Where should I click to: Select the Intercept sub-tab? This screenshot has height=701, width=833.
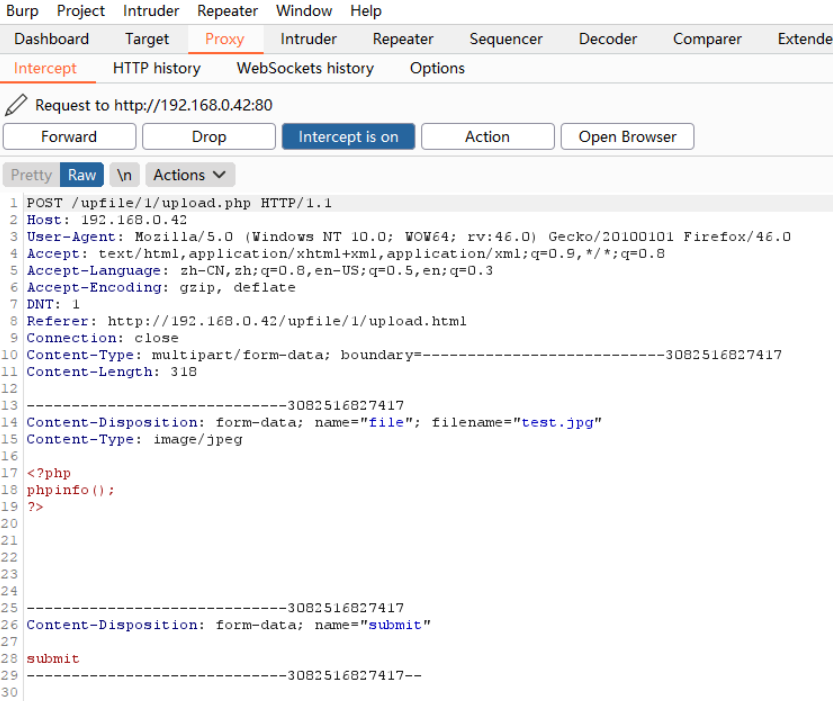point(45,69)
